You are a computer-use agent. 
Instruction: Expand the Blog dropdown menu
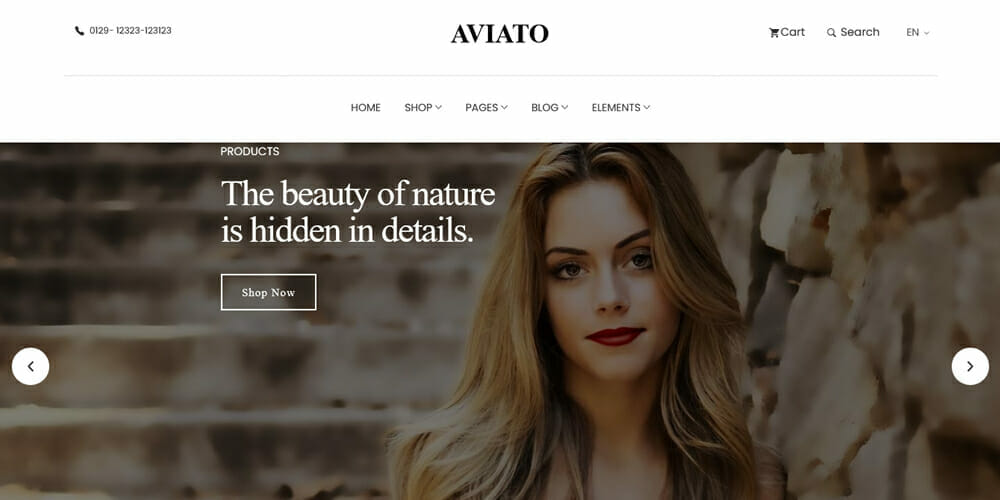pyautogui.click(x=550, y=108)
